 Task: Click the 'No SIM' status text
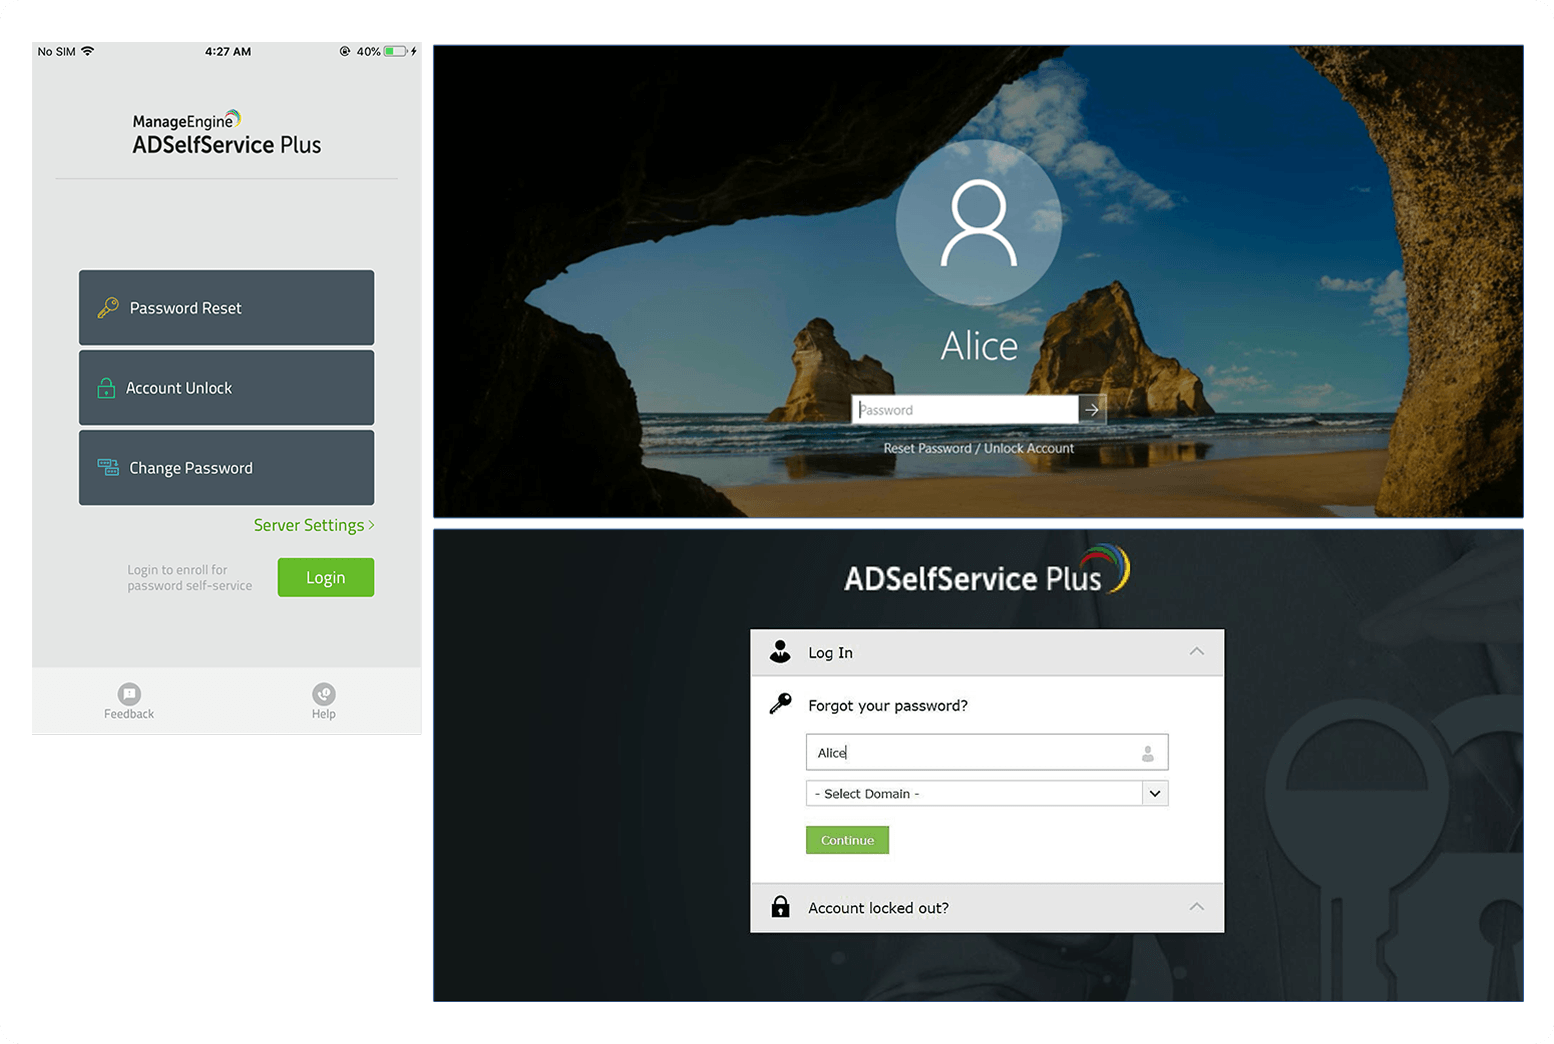[56, 51]
